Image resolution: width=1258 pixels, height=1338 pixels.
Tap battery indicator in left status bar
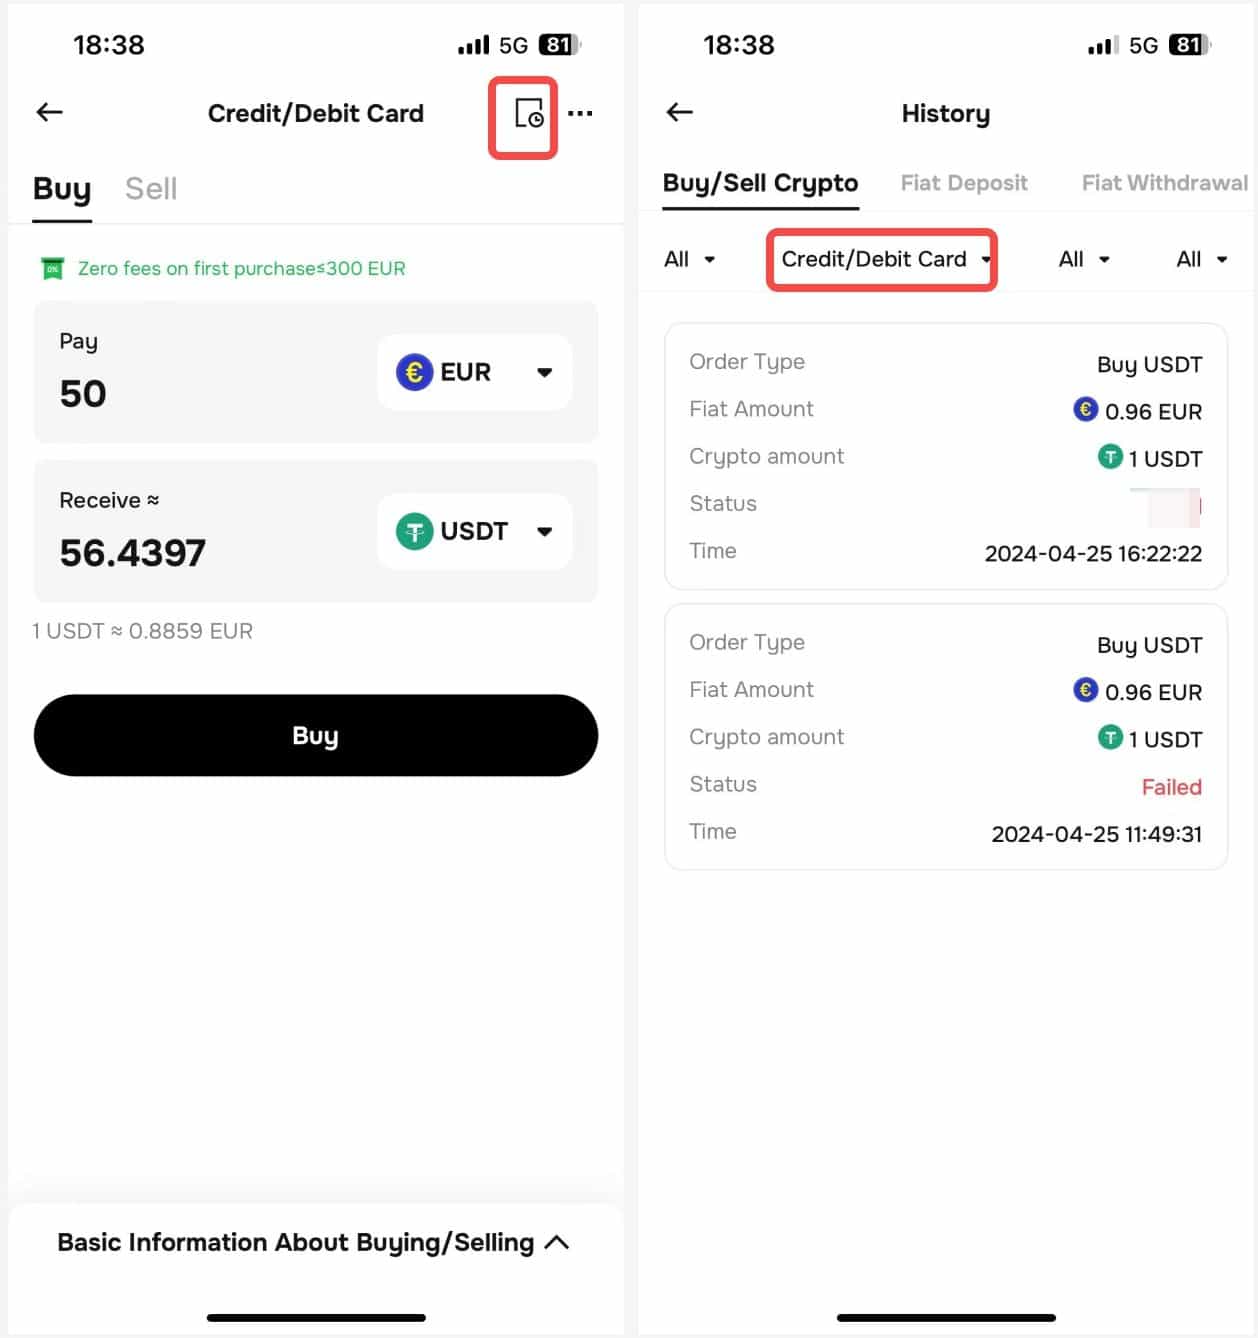[559, 45]
